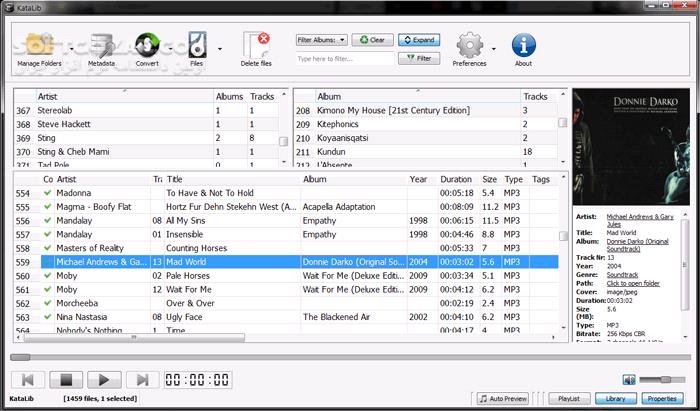Open the Preferences gear
Image resolution: width=700 pixels, height=411 pixels.
[469, 48]
